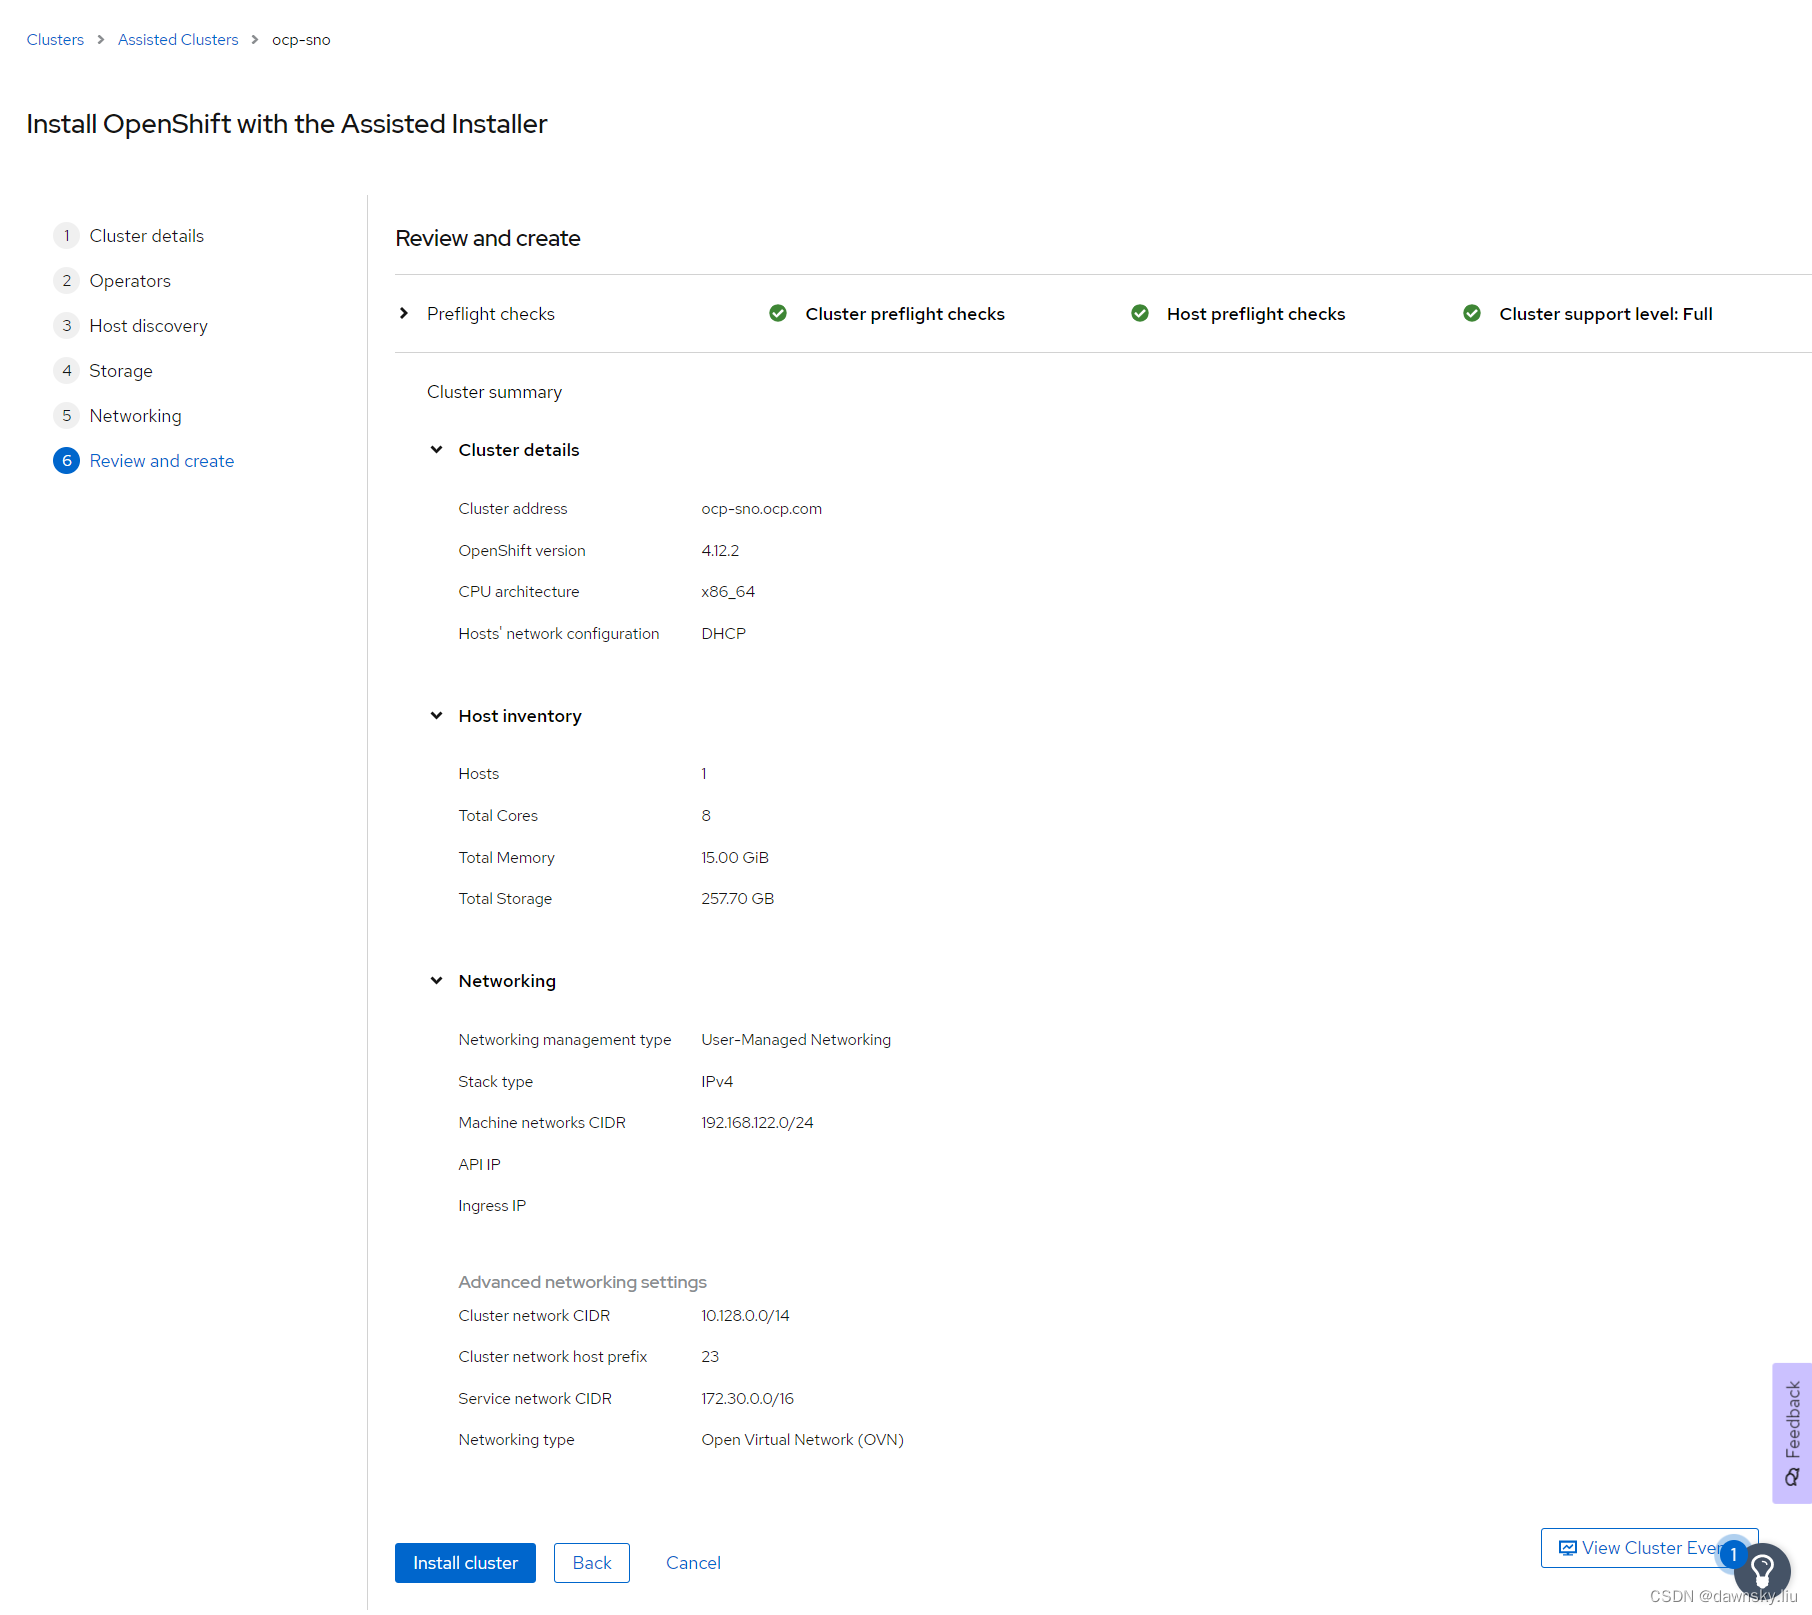Collapse the Cluster details section

click(x=436, y=450)
